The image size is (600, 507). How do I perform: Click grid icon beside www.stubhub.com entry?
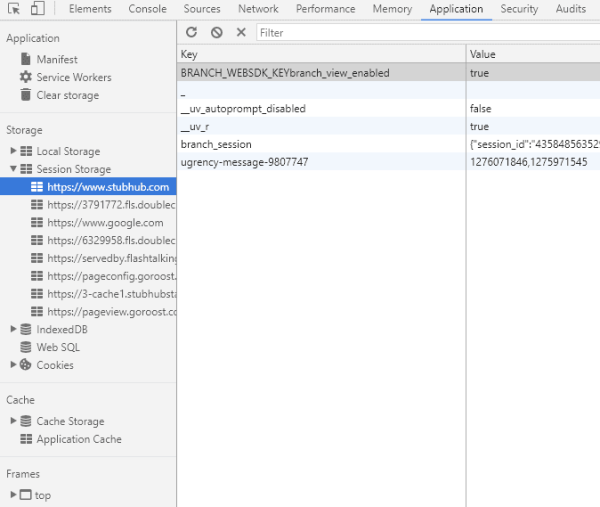pos(37,187)
